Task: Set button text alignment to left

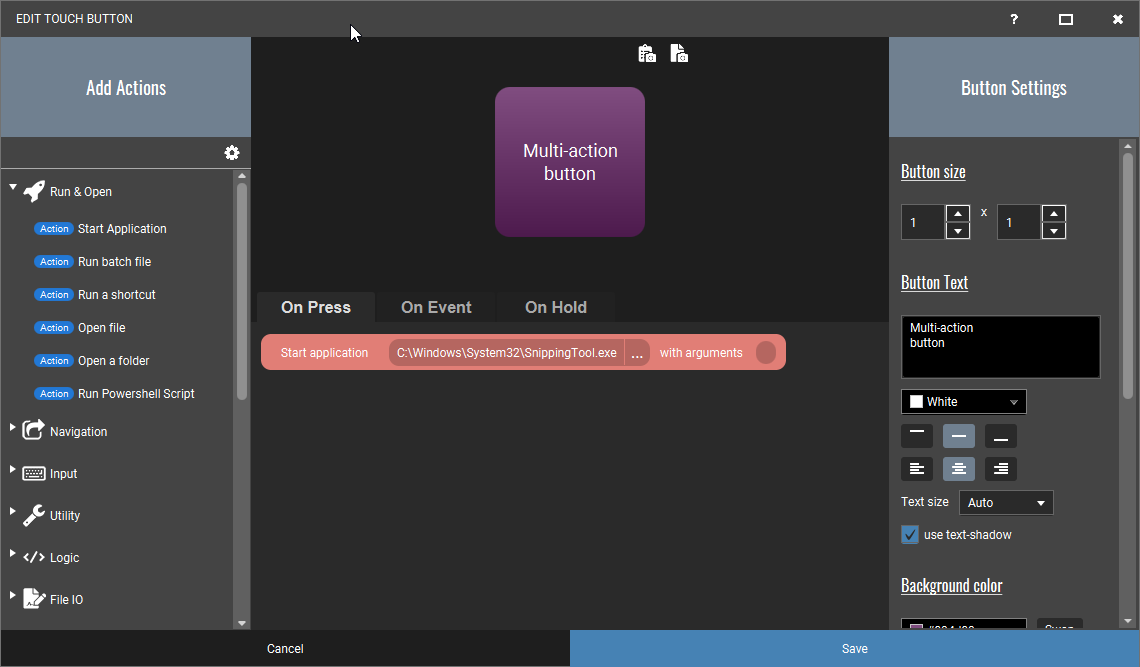Action: tap(917, 469)
